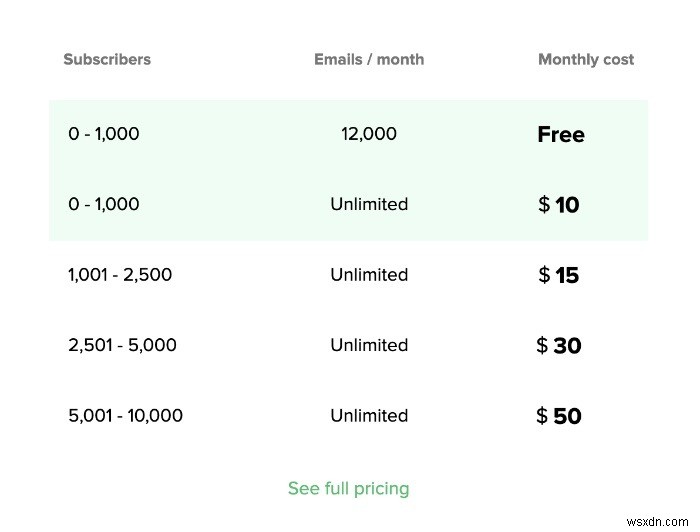Select the $ 30 monthly cost price
The image size is (700, 532).
(x=559, y=346)
